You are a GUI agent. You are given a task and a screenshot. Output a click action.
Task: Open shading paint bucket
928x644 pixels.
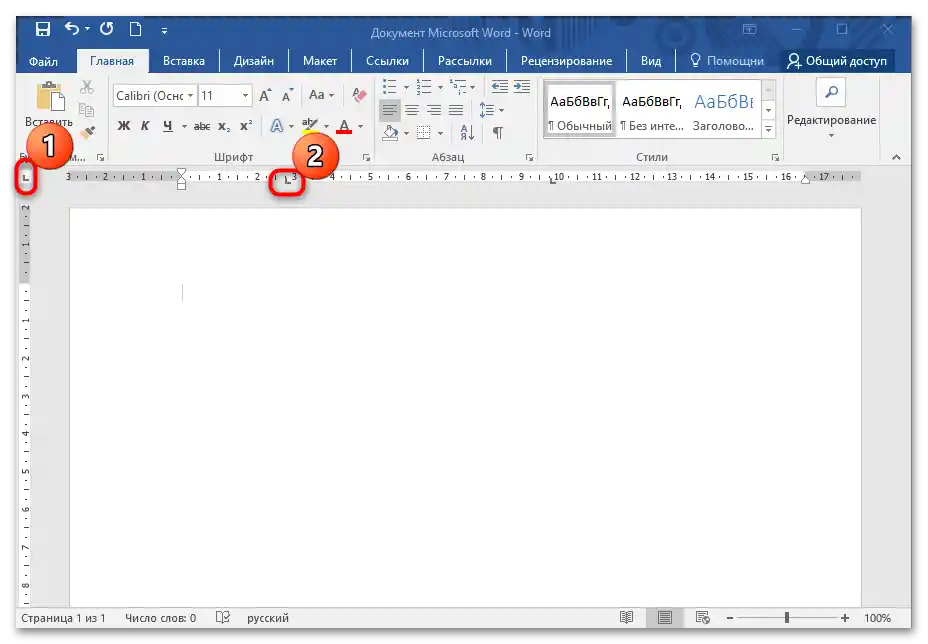390,133
